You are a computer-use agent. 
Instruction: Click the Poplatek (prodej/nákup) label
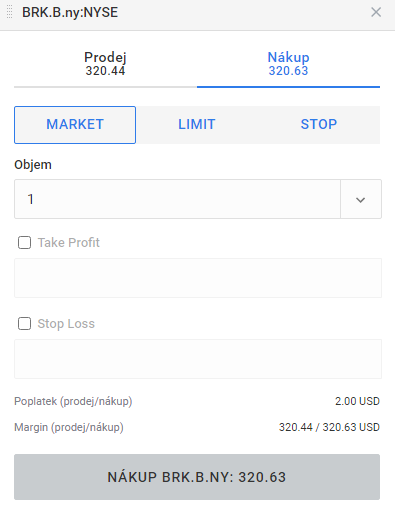73,401
